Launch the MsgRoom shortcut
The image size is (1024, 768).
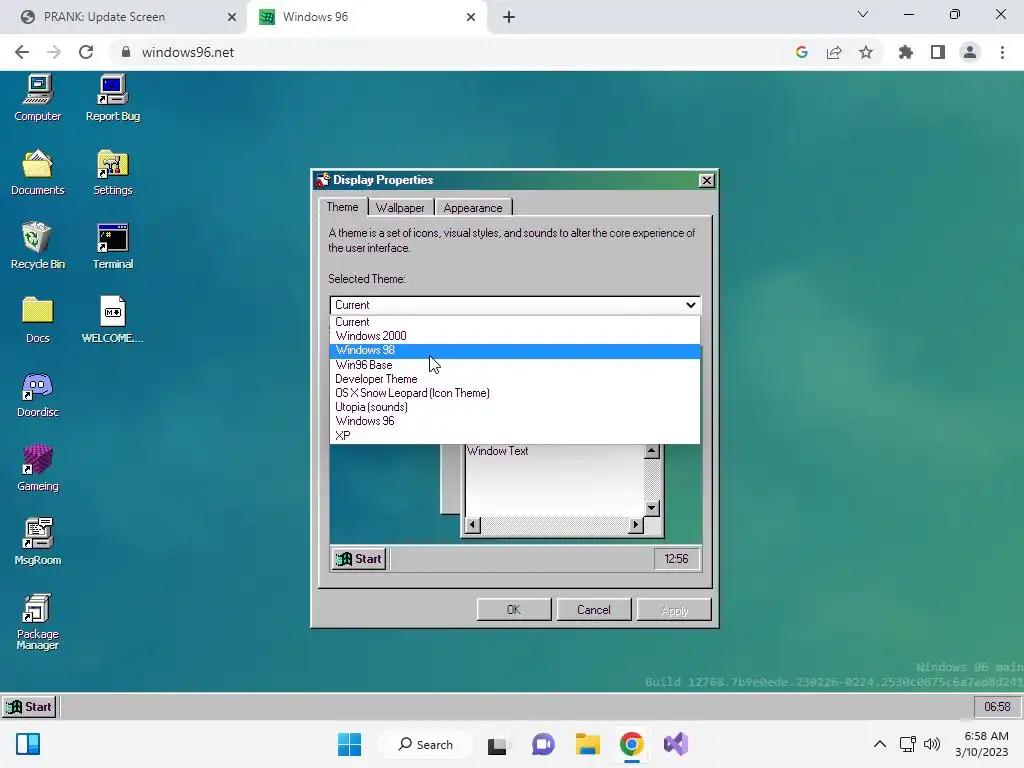pyautogui.click(x=37, y=542)
